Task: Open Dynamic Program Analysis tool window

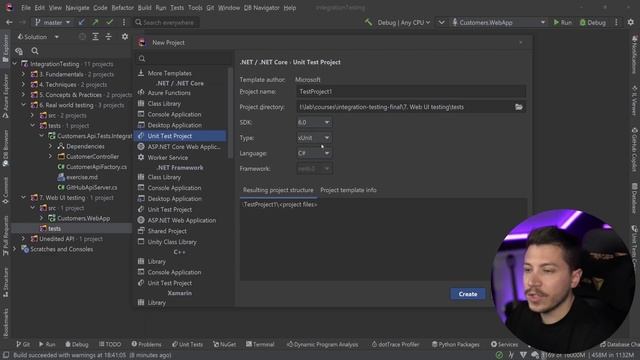Action: tap(322, 344)
